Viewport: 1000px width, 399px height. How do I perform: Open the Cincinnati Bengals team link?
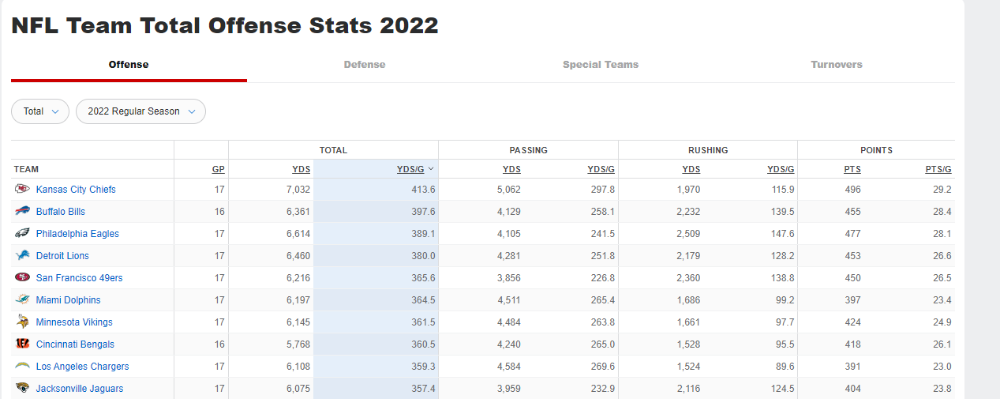pyautogui.click(x=75, y=344)
